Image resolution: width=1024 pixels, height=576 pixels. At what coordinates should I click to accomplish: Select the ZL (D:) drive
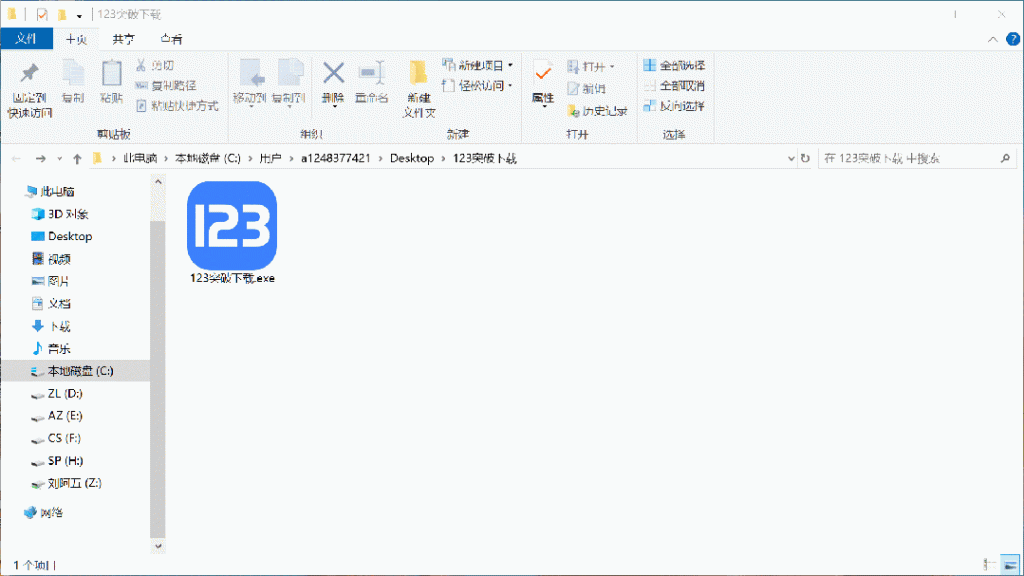pyautogui.click(x=65, y=393)
